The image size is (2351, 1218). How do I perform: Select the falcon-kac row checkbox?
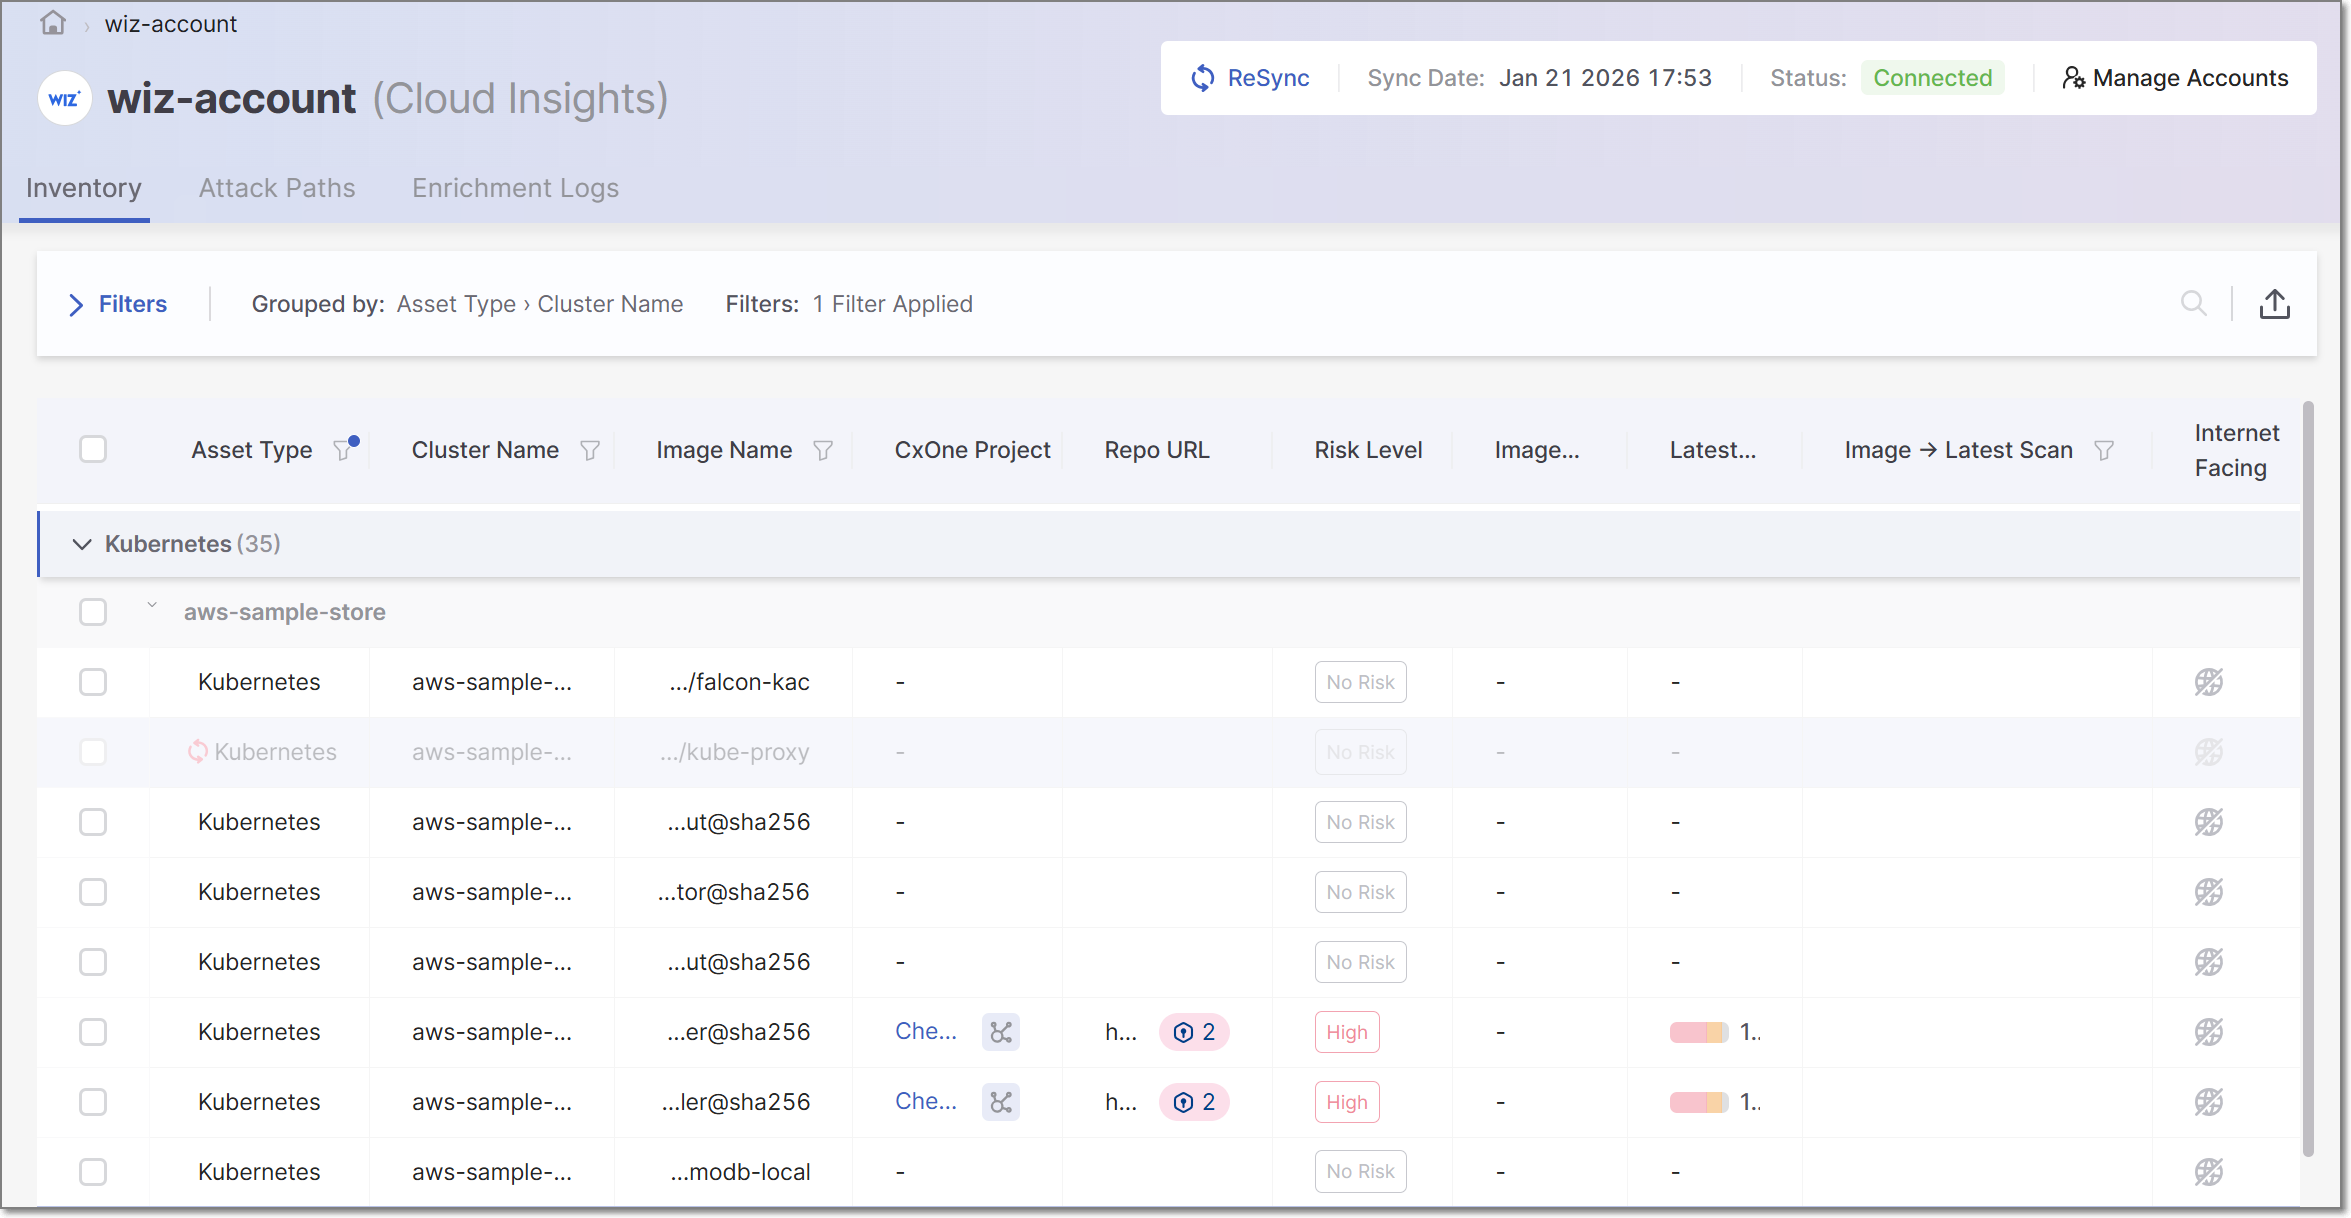coord(93,682)
